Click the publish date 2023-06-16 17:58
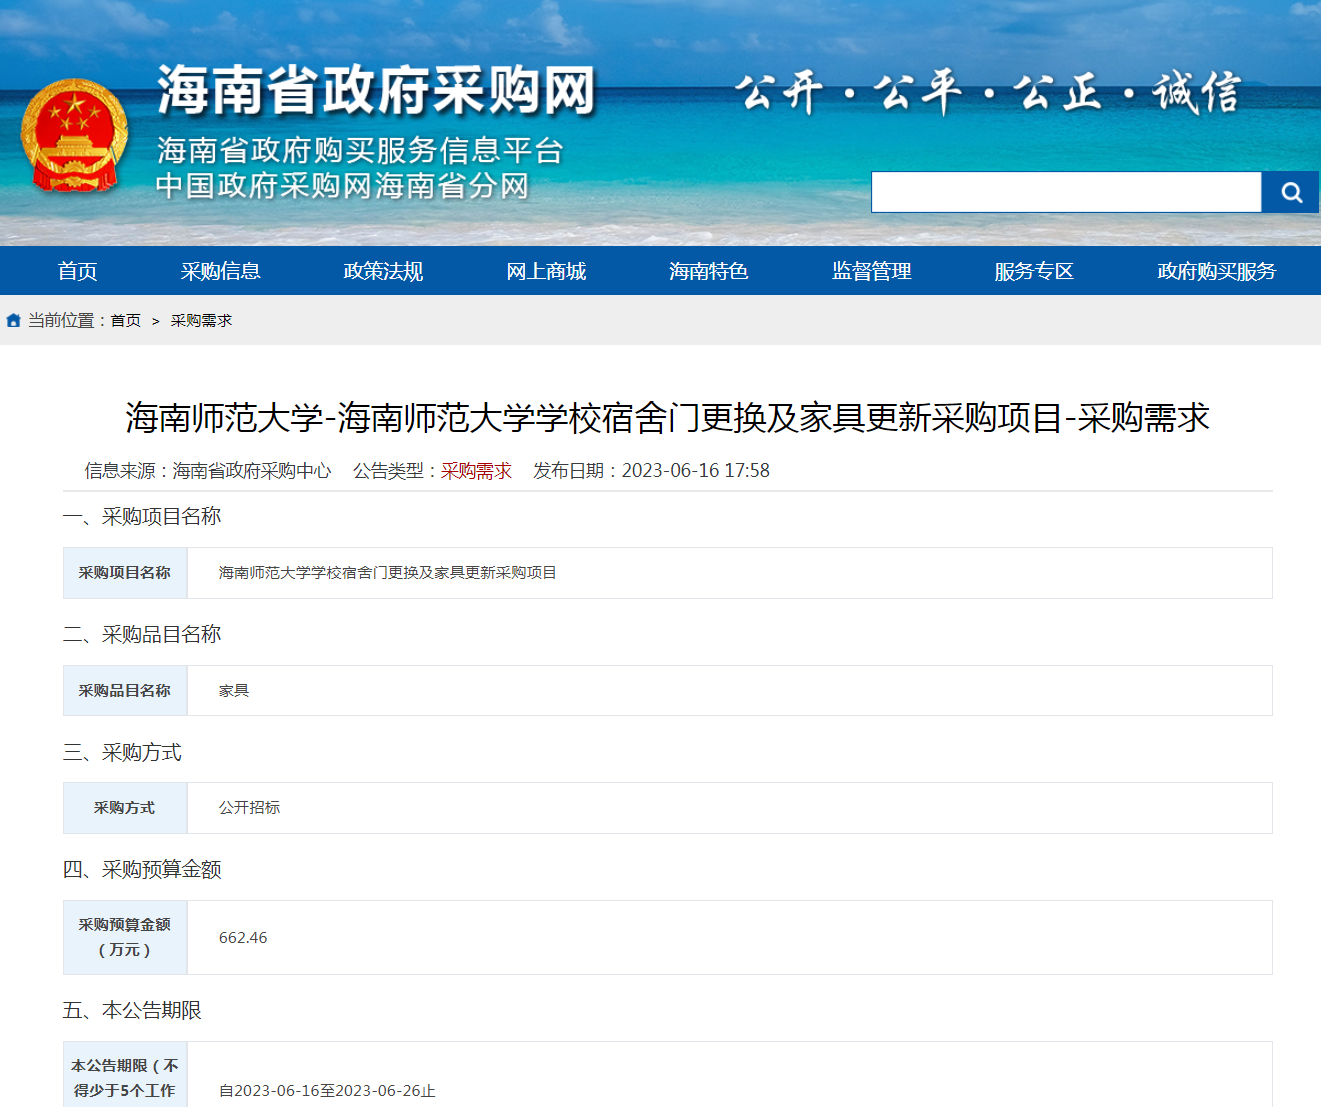Screen dimensions: 1321x1107 (696, 471)
